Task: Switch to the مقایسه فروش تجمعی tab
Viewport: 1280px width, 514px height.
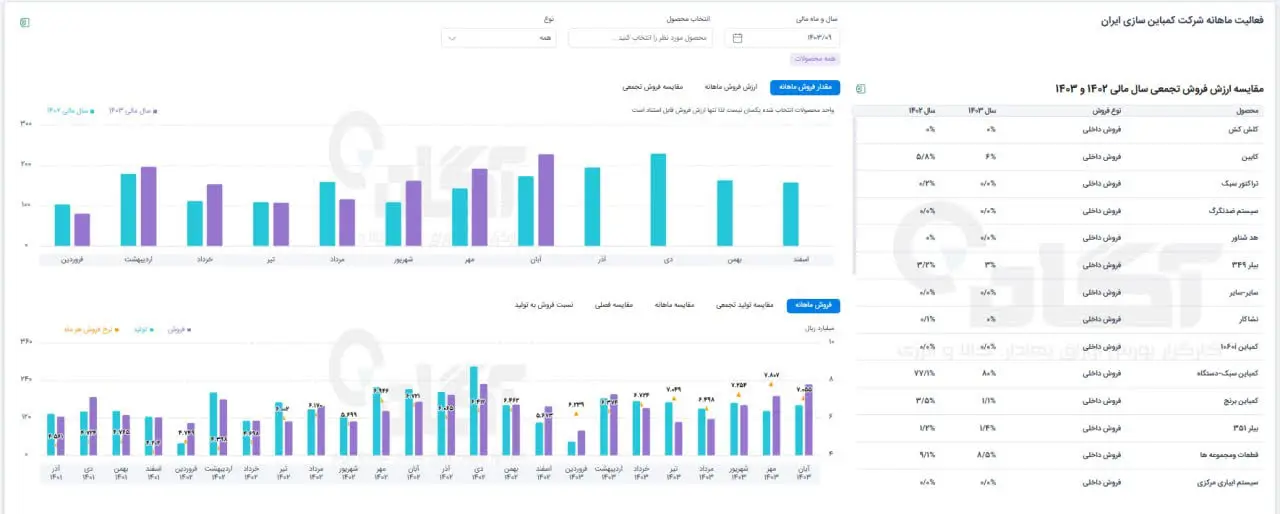Action: point(655,87)
